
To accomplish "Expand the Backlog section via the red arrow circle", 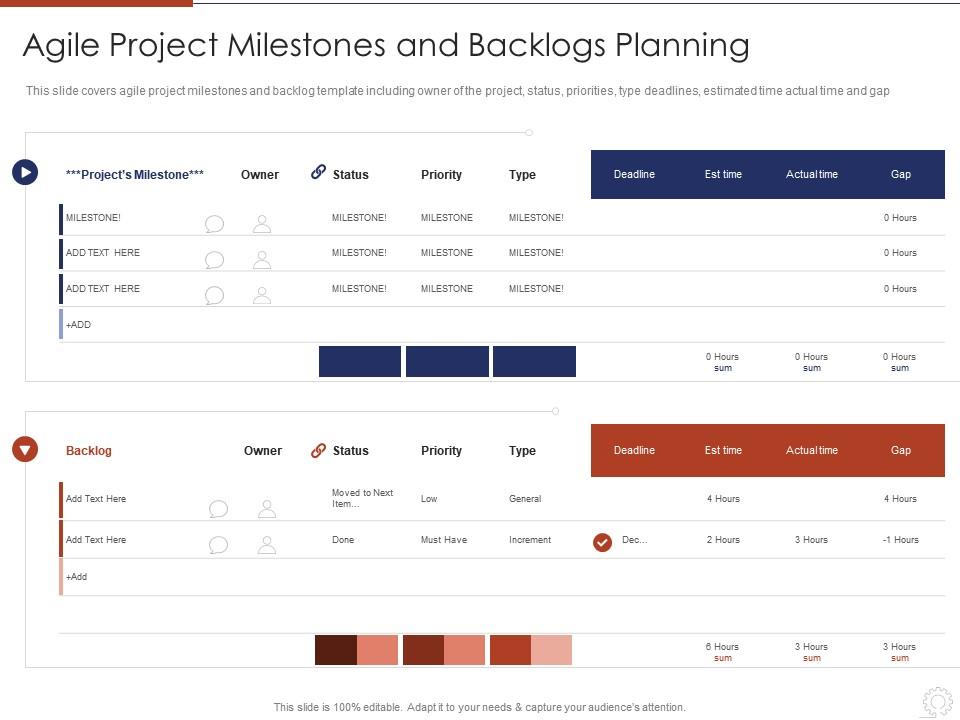I will [x=24, y=449].
